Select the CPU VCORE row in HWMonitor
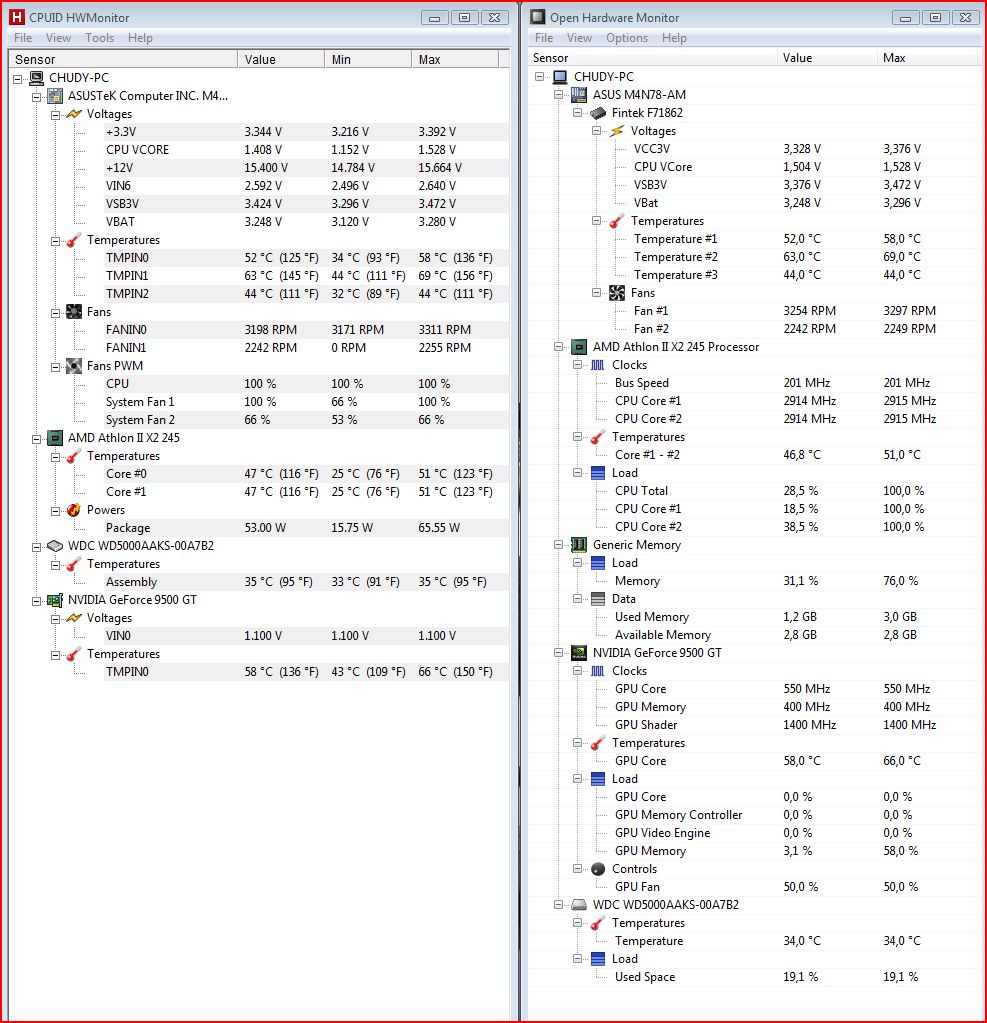The height and width of the screenshot is (1023, 987). click(x=307, y=150)
